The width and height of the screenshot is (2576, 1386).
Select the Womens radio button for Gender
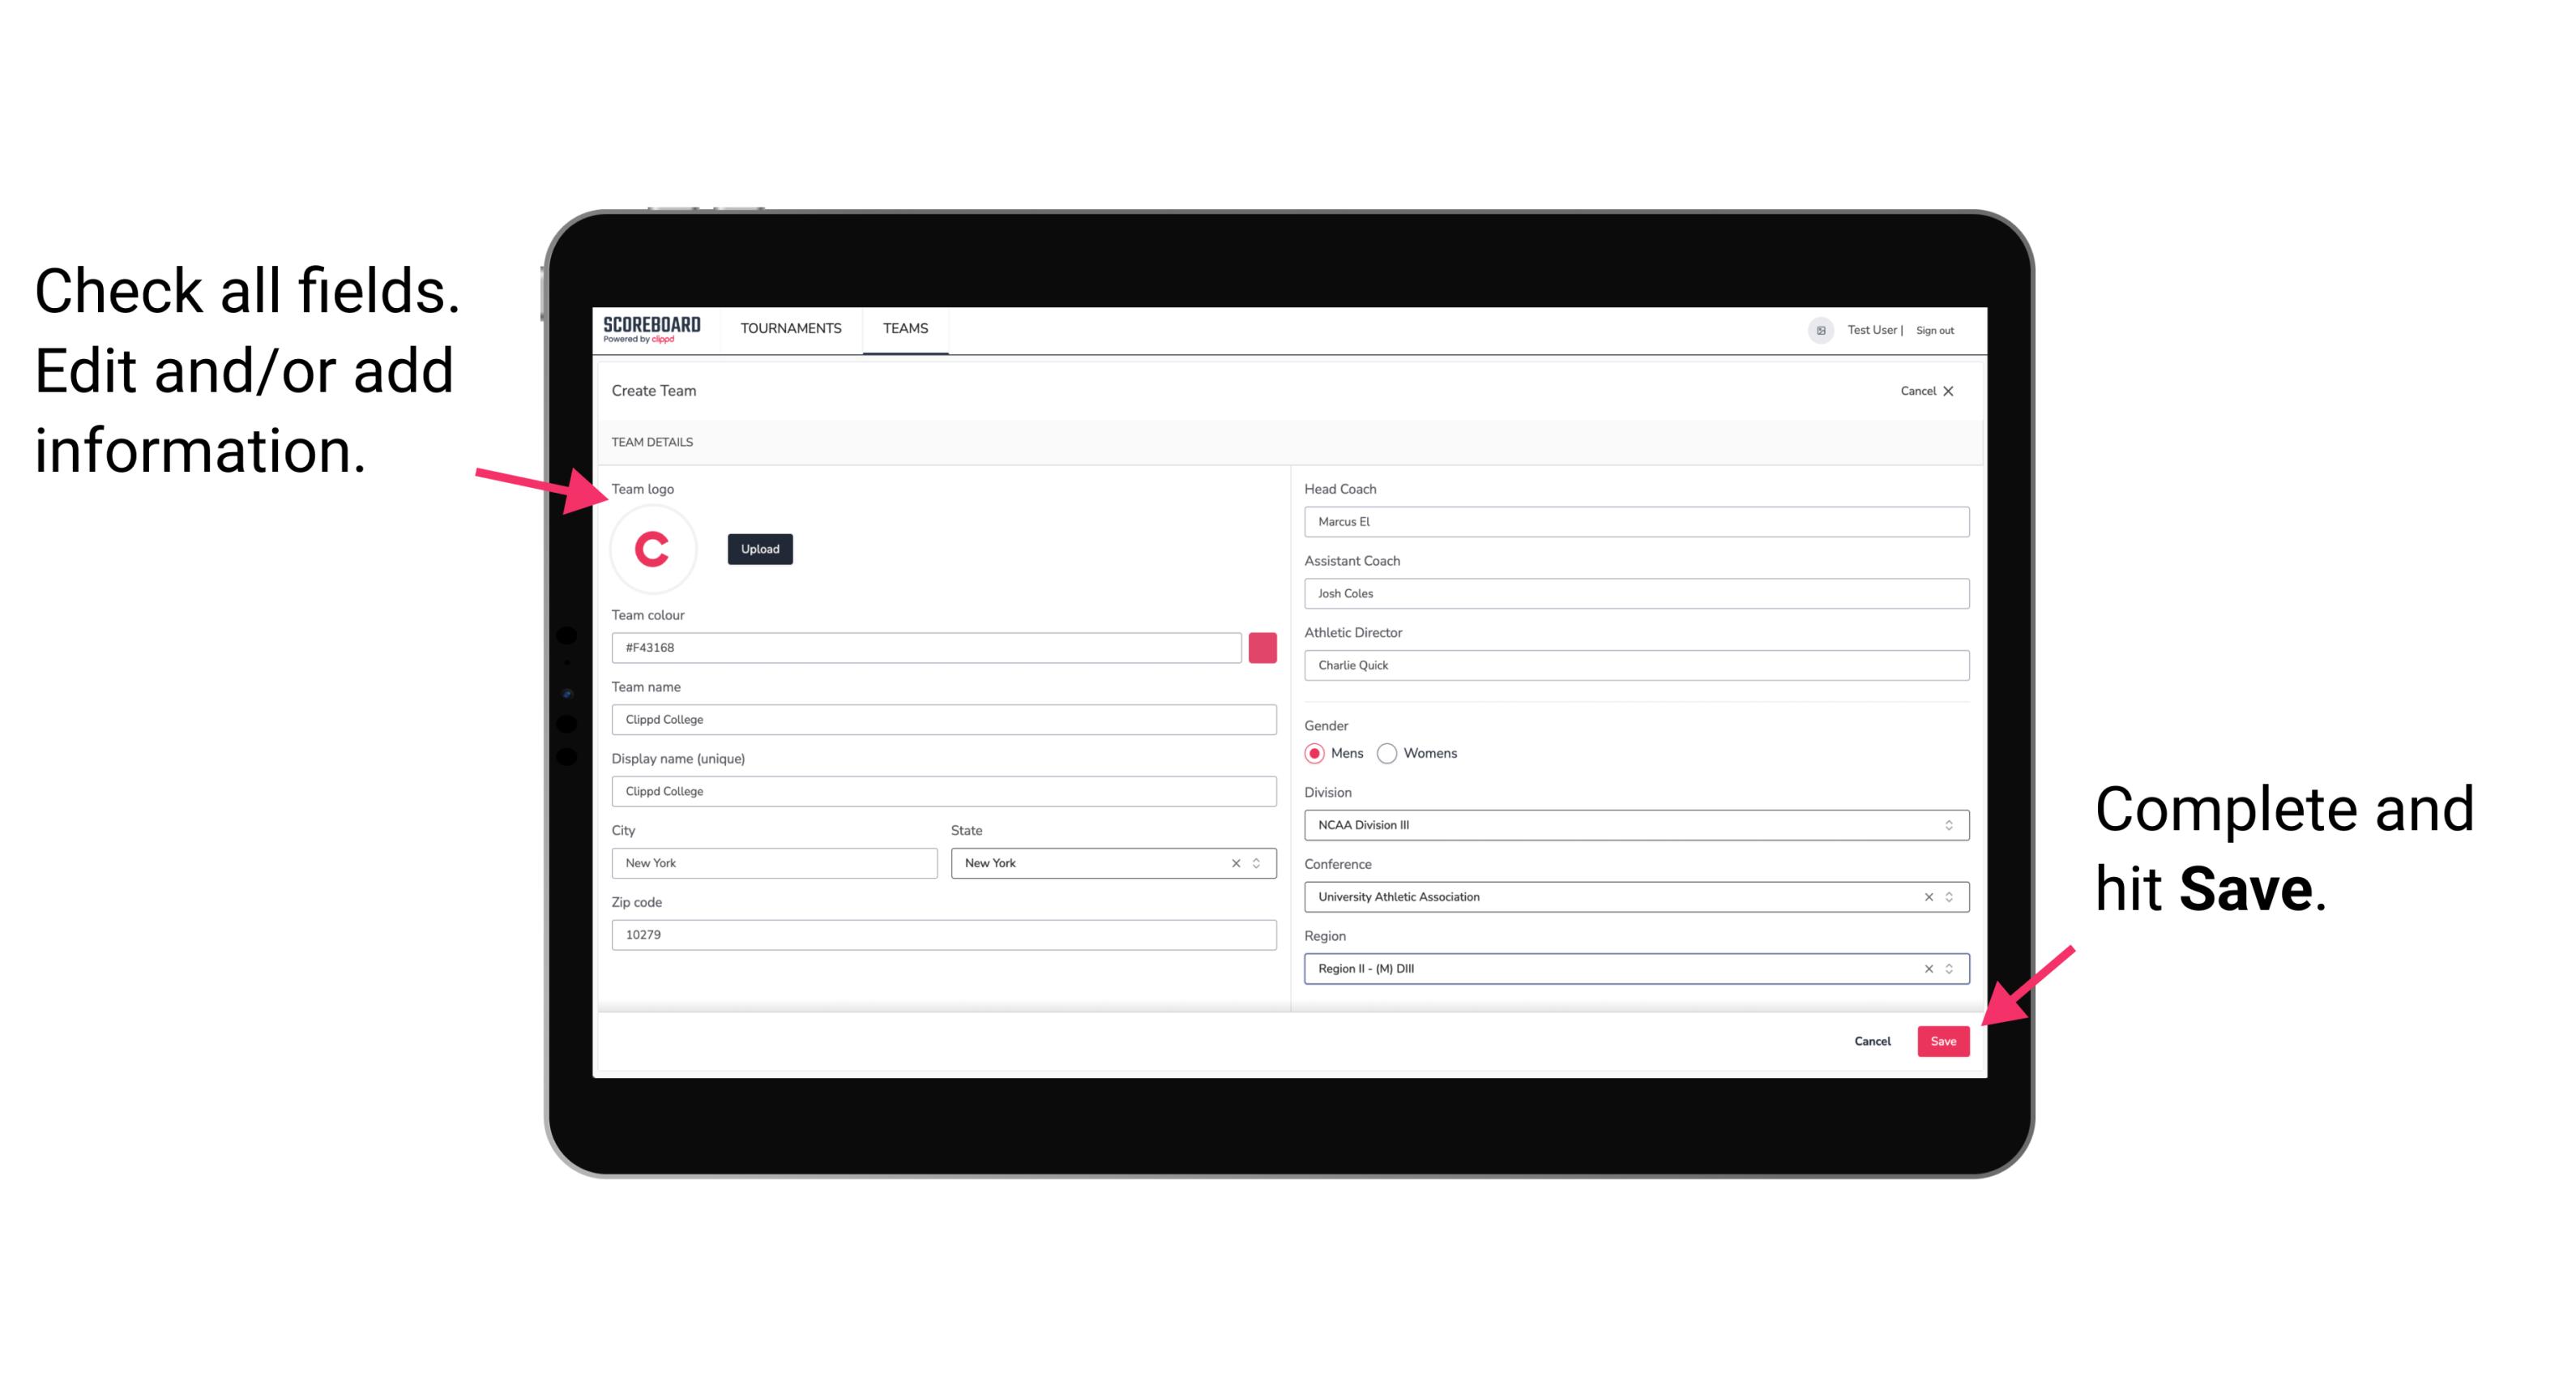[1394, 753]
